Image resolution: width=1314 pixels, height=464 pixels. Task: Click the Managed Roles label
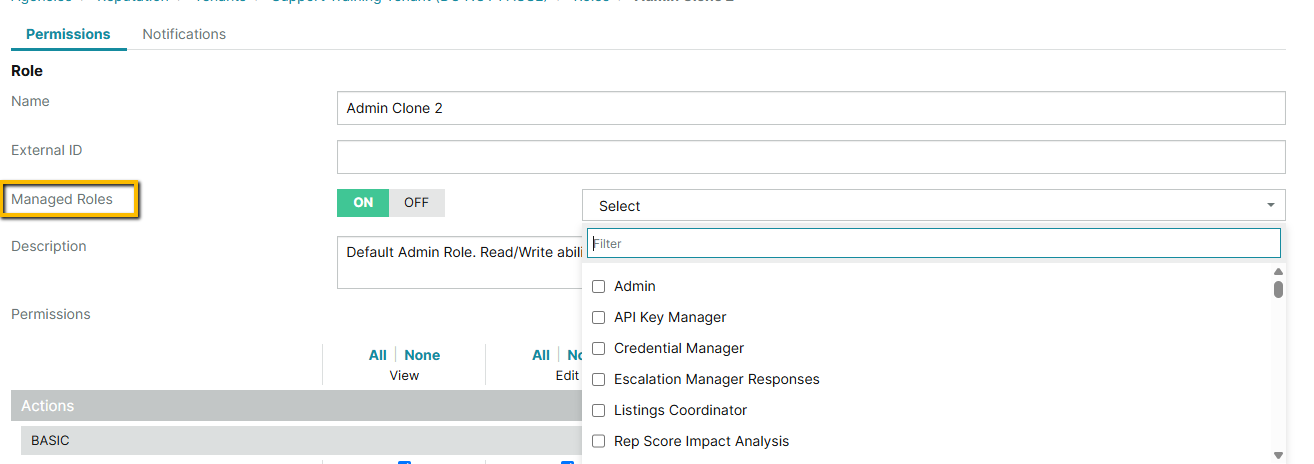pyautogui.click(x=62, y=199)
